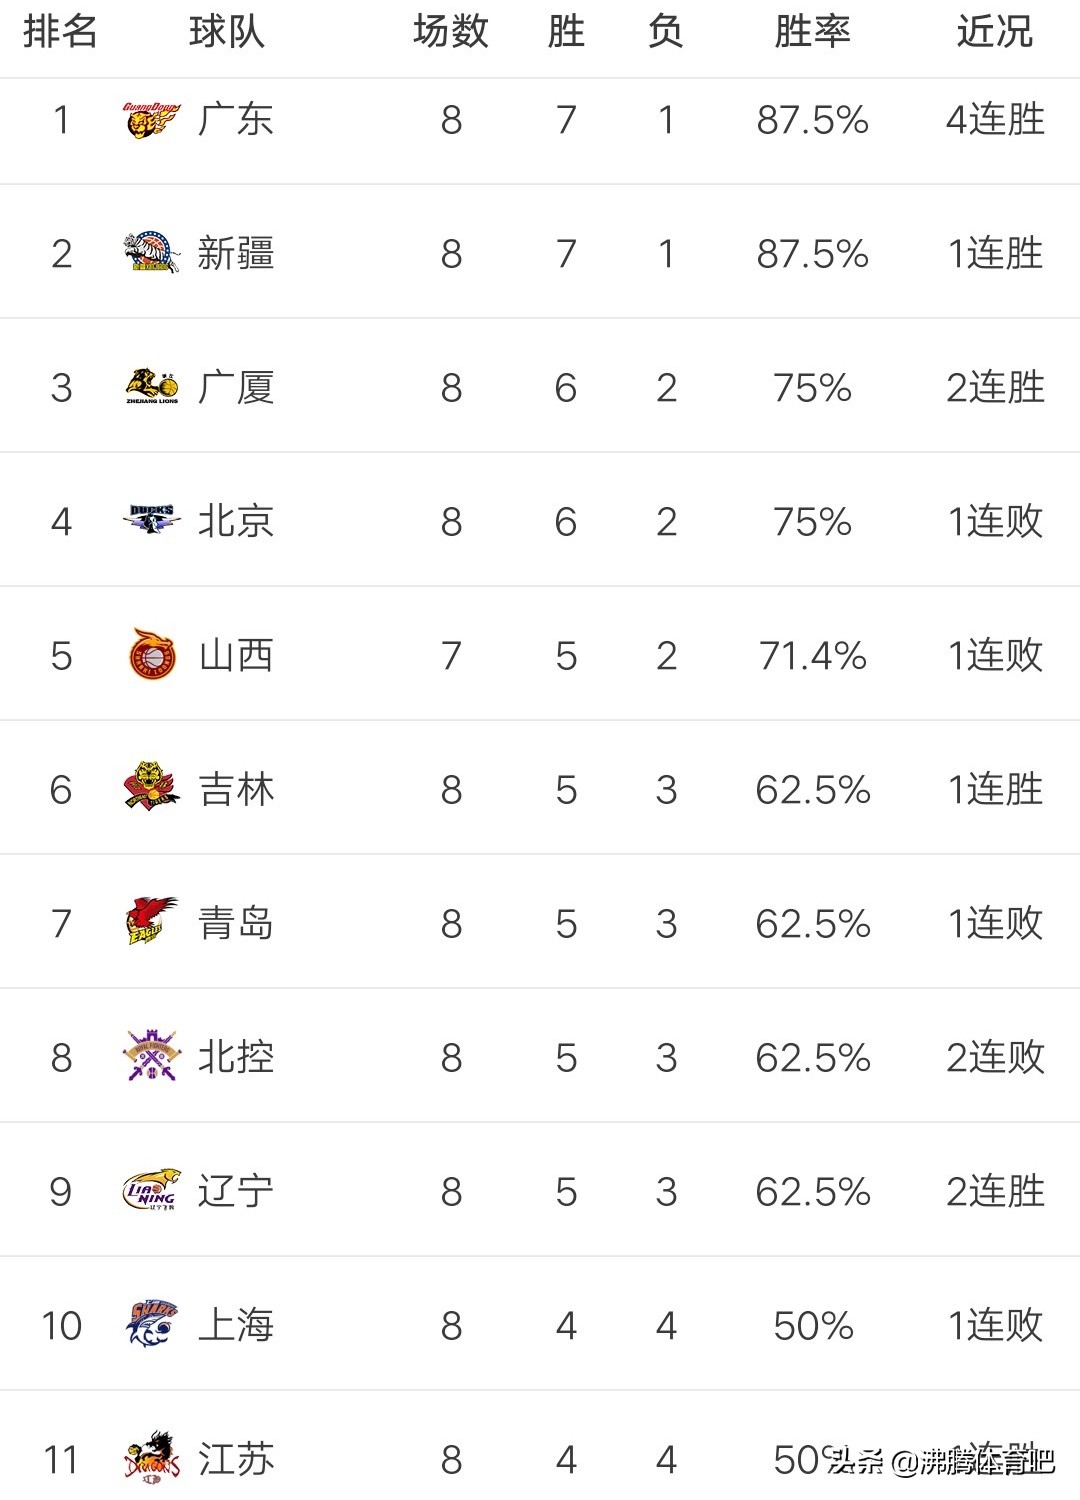The height and width of the screenshot is (1500, 1080).
Task: Click the Qingdao Eagles team logo
Action: pos(152,922)
